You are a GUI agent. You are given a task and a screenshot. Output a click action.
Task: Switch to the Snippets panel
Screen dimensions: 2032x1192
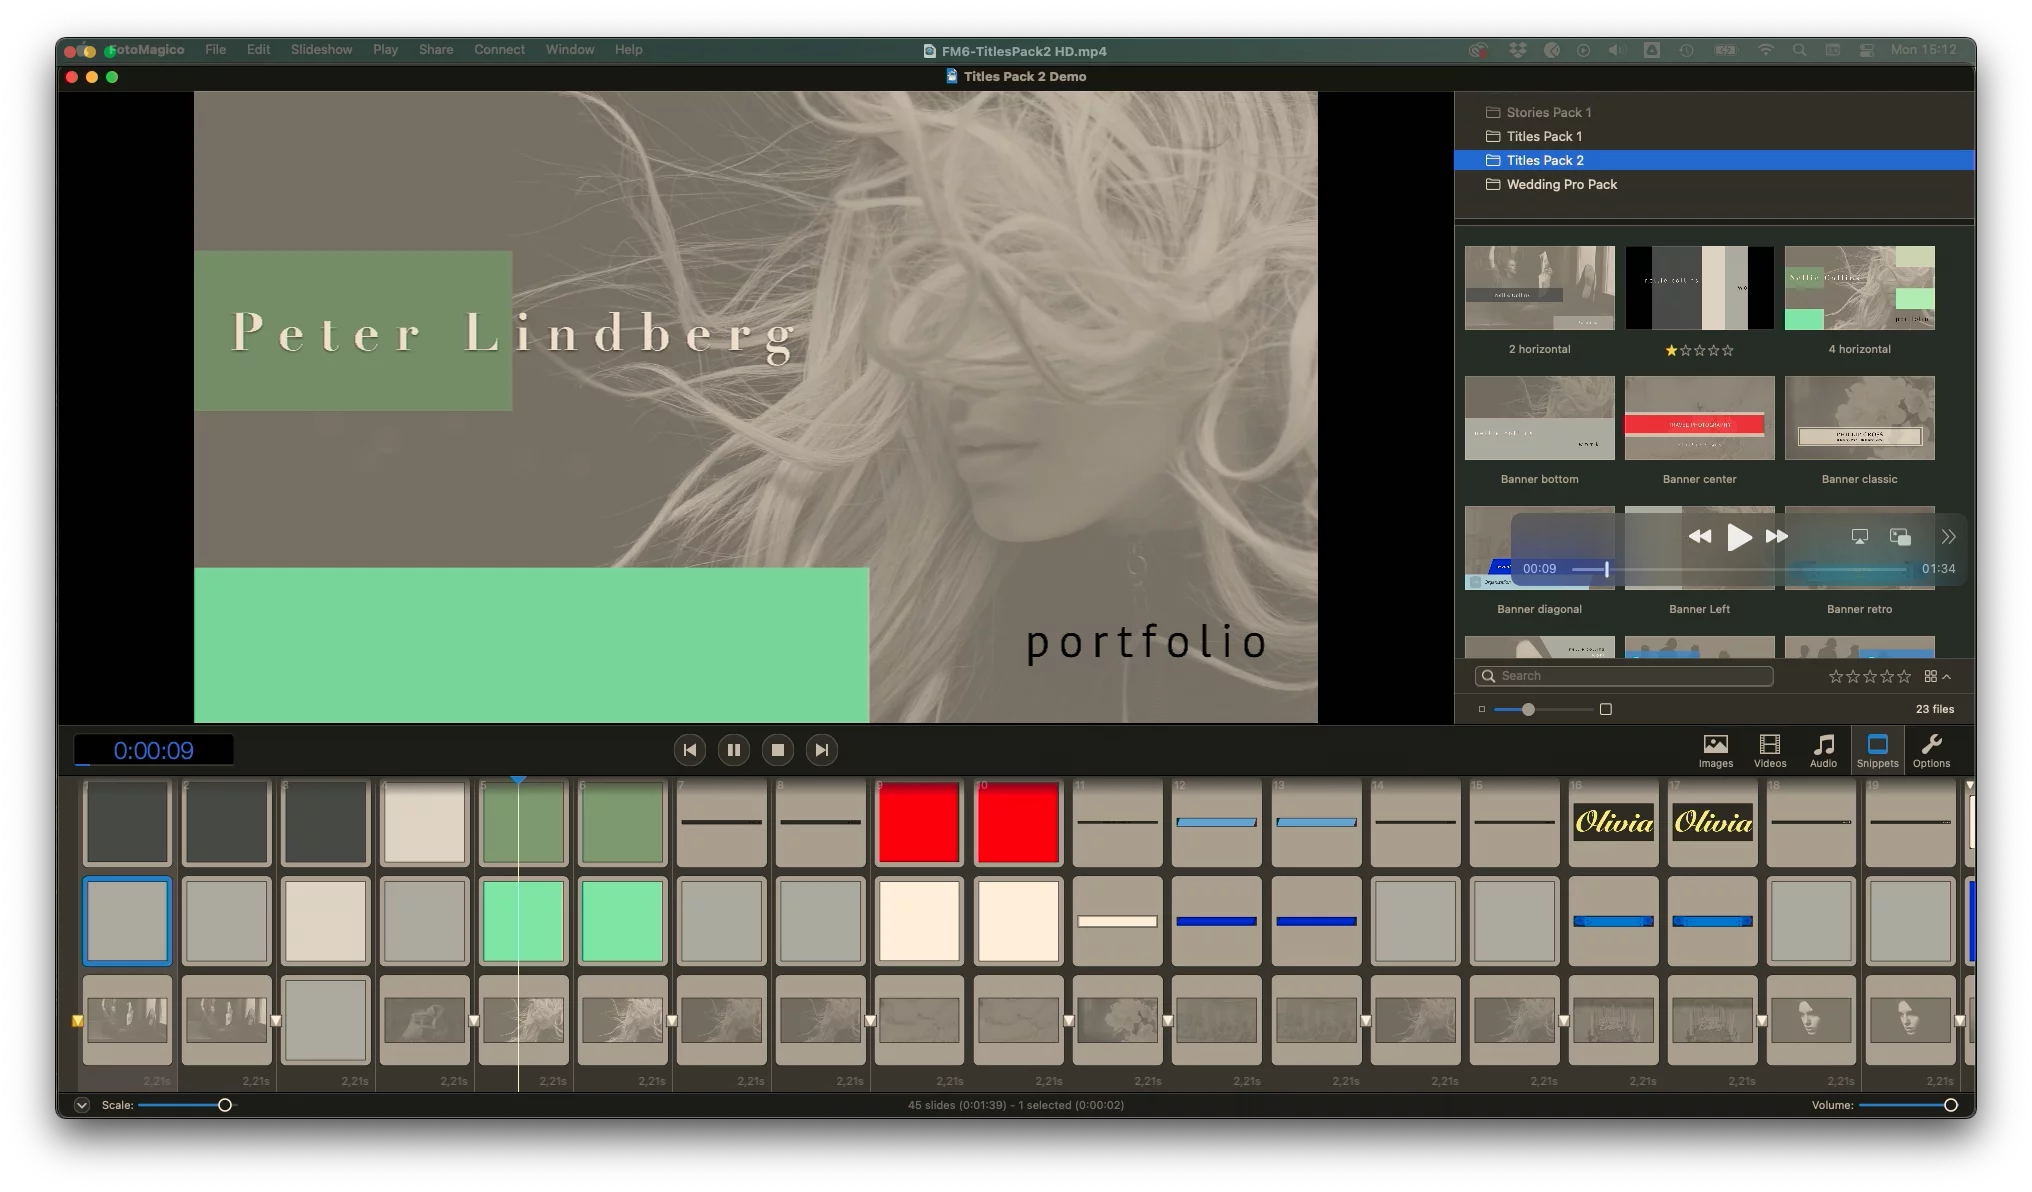point(1877,751)
